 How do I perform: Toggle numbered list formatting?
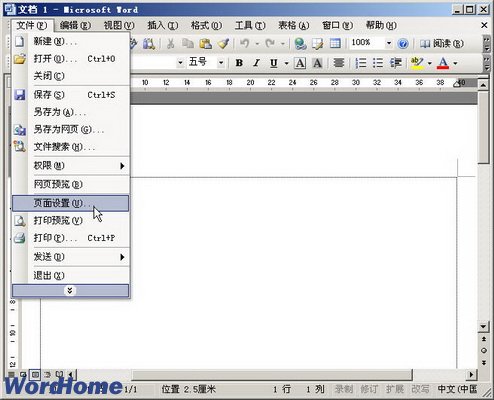point(361,63)
